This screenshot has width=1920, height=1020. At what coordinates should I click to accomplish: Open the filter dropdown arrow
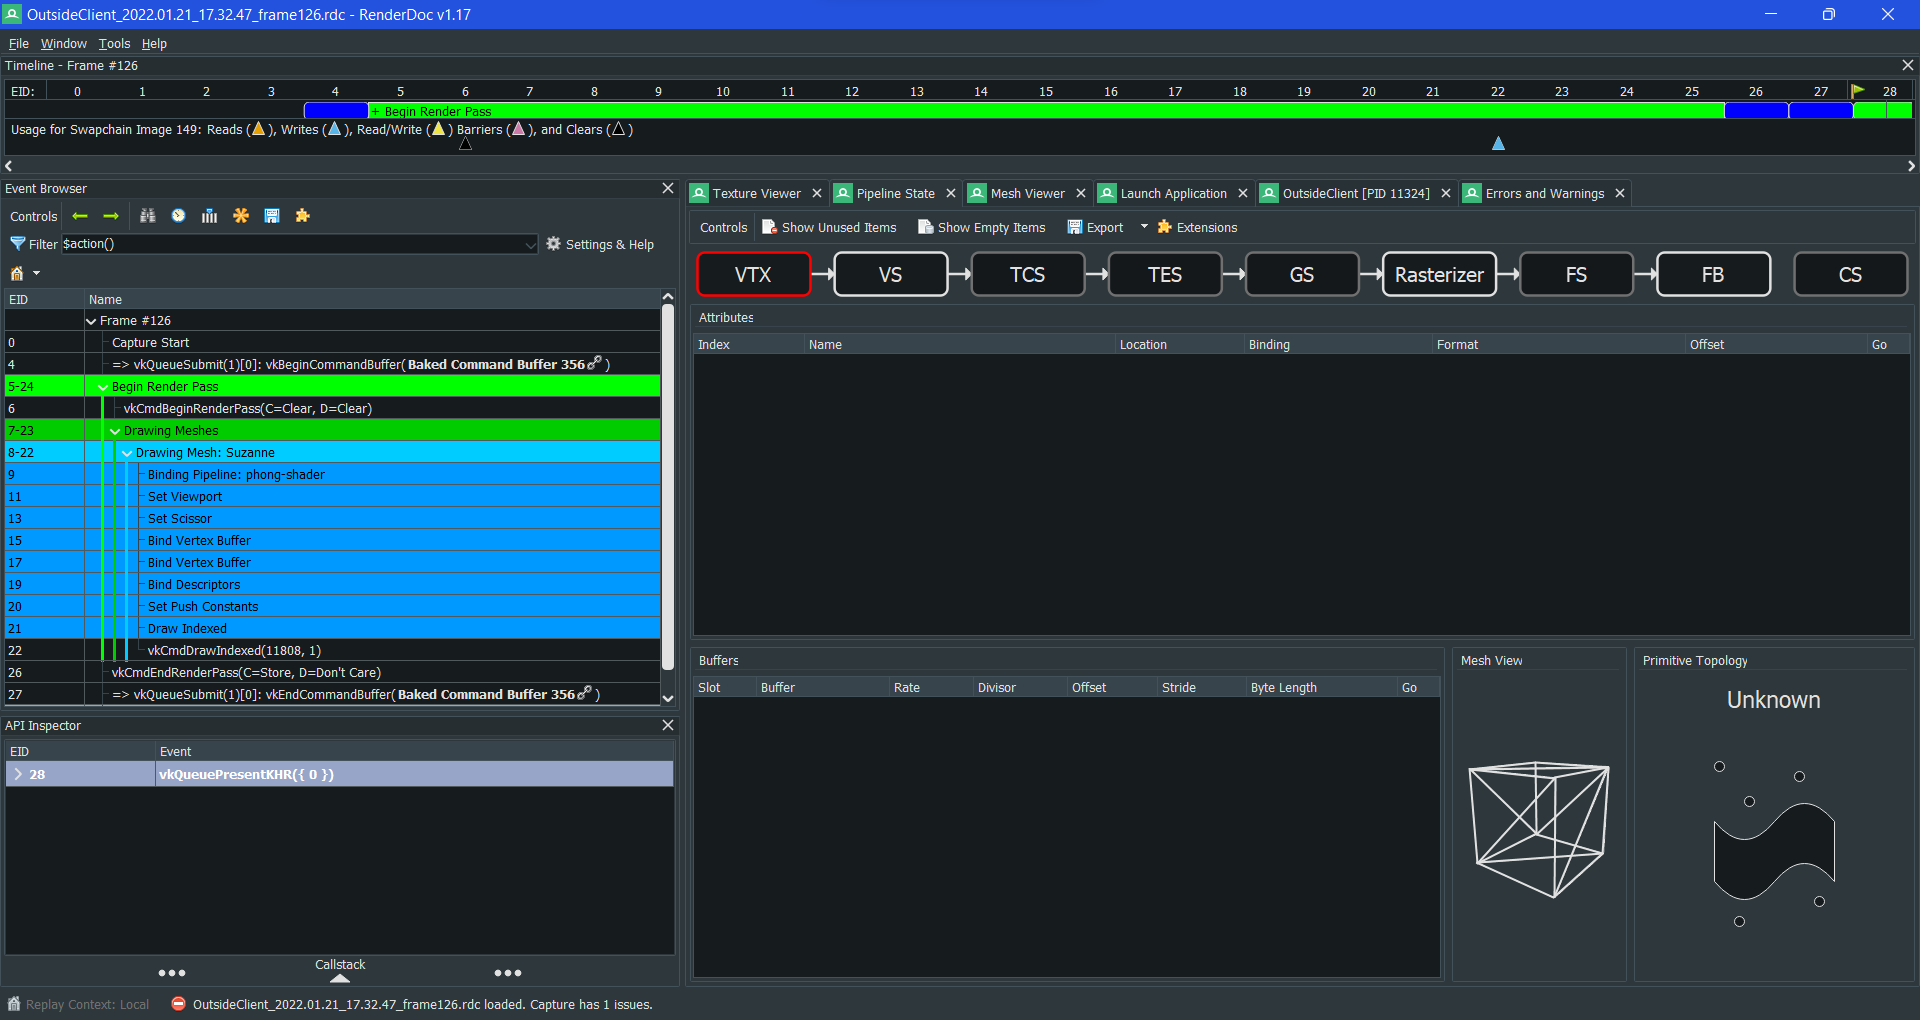coord(529,244)
